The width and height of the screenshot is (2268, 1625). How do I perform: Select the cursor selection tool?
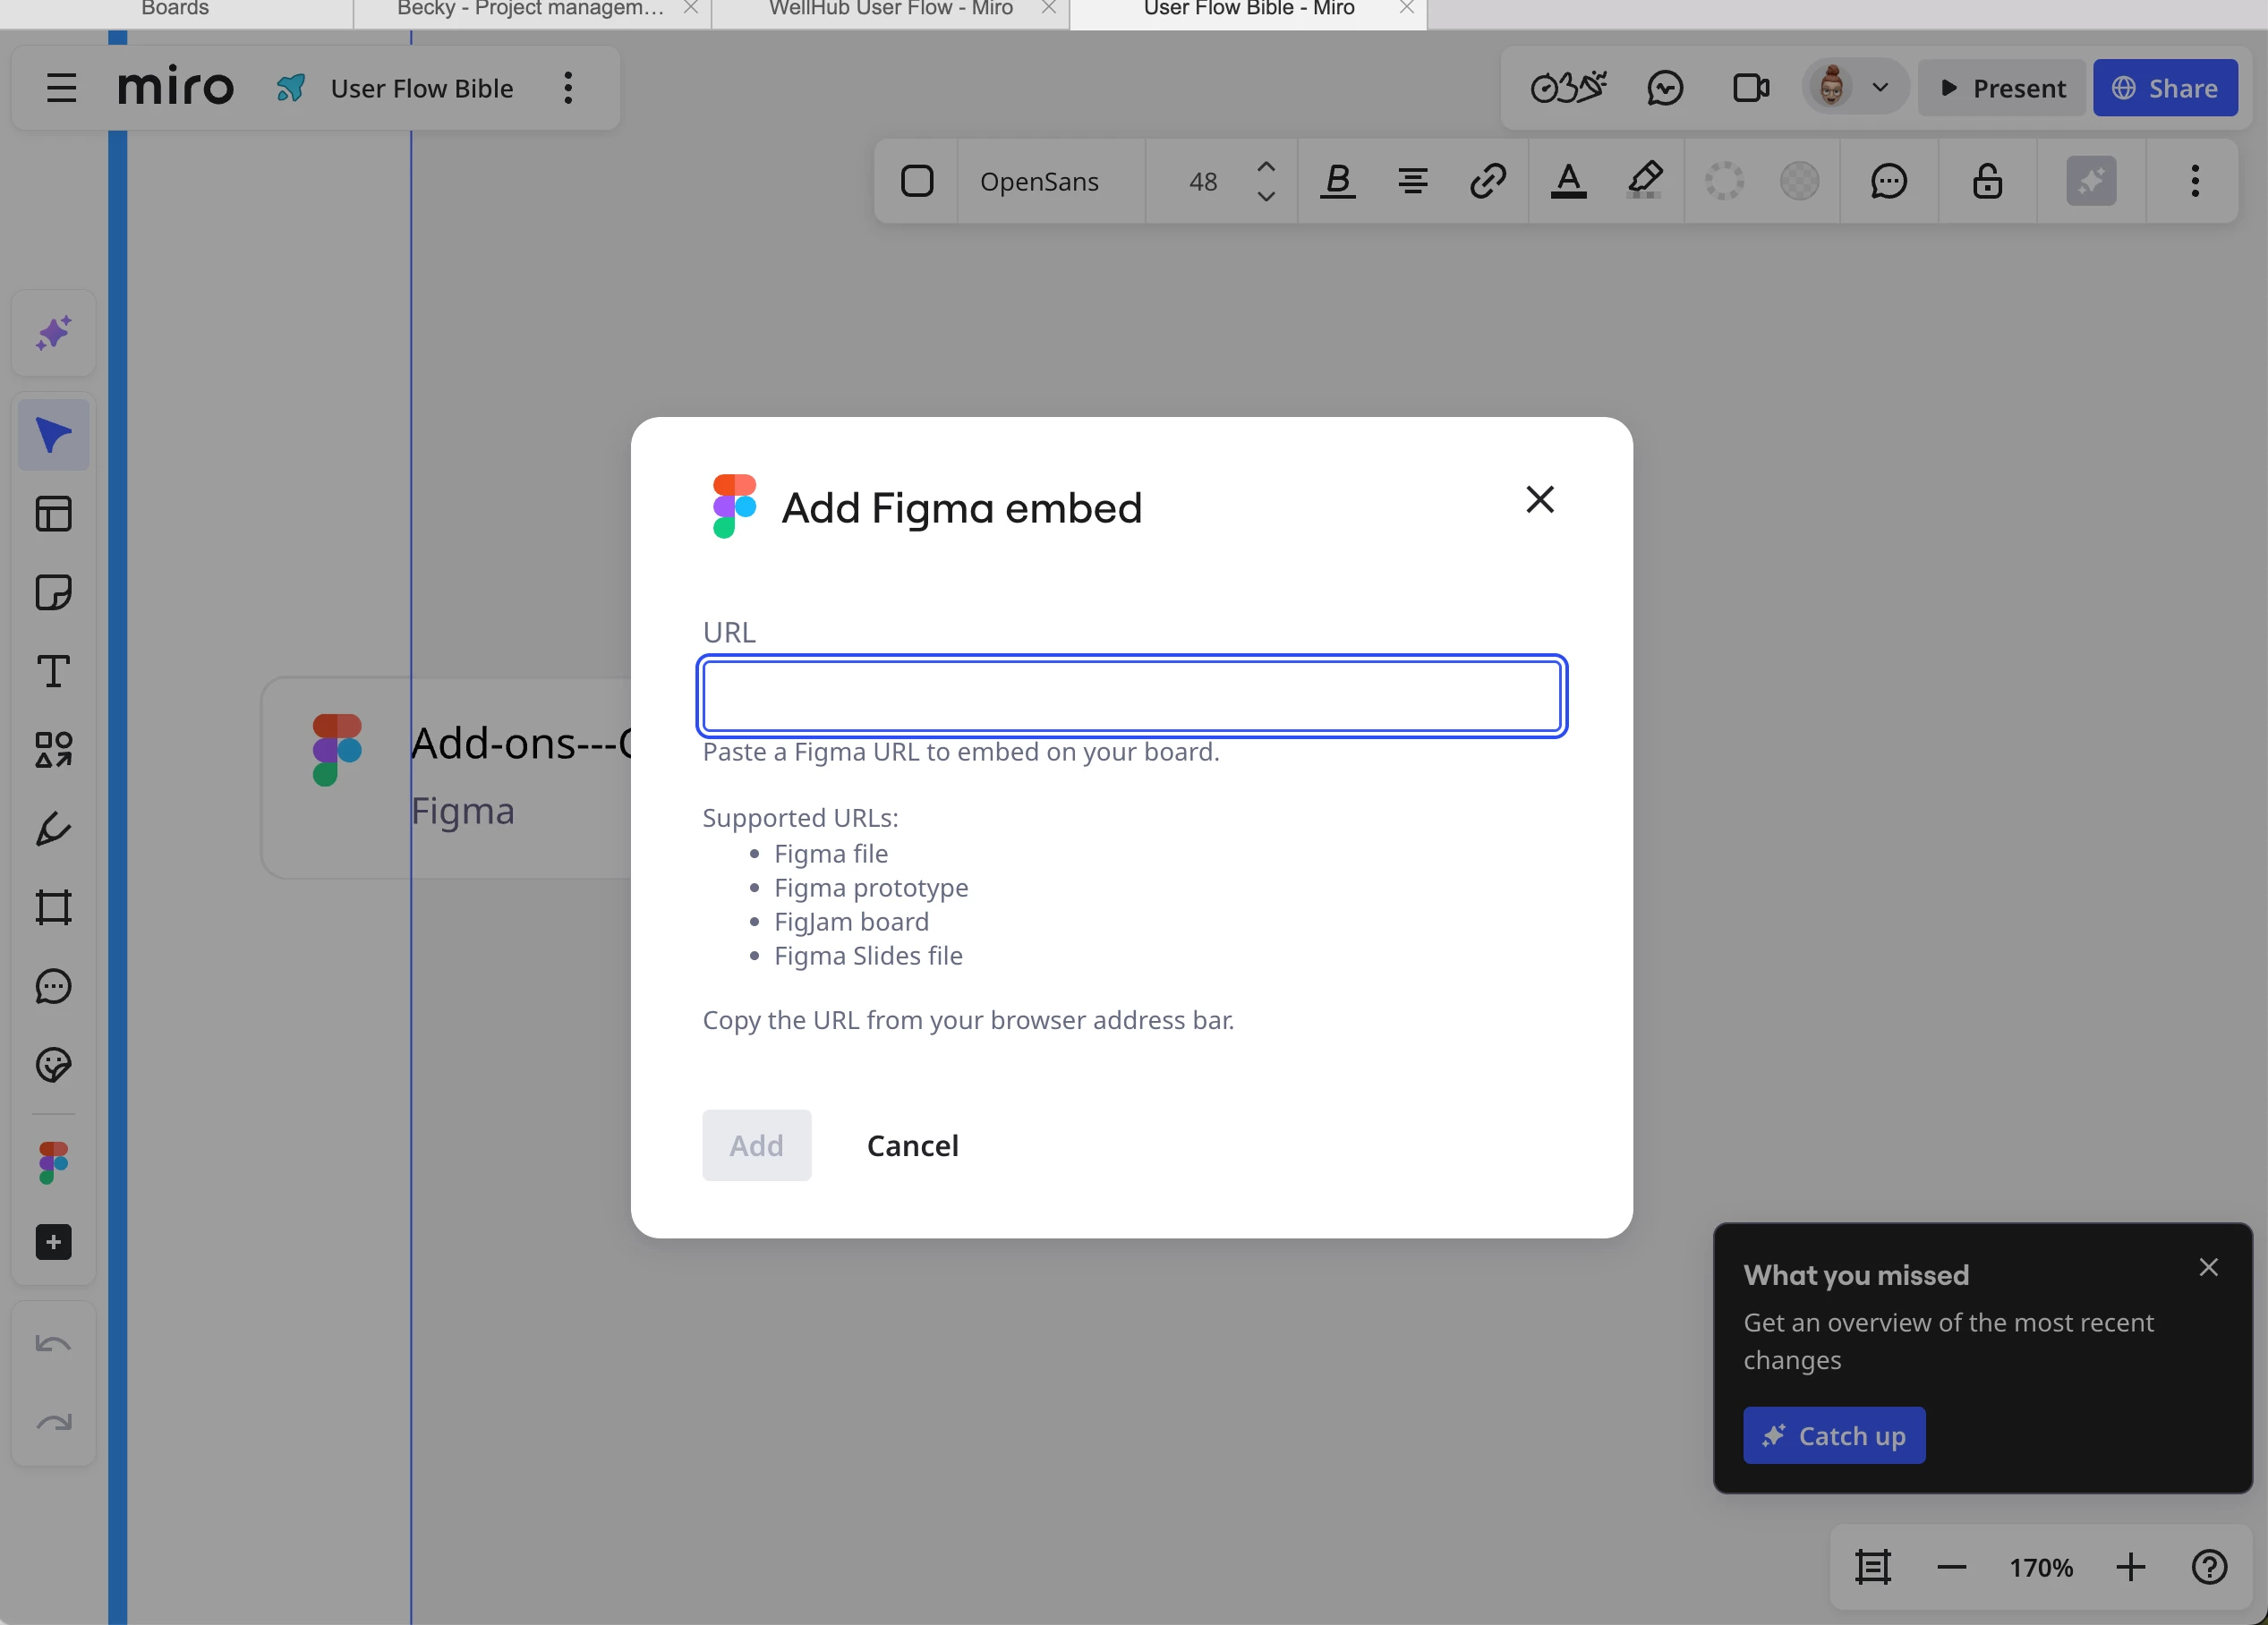[53, 435]
